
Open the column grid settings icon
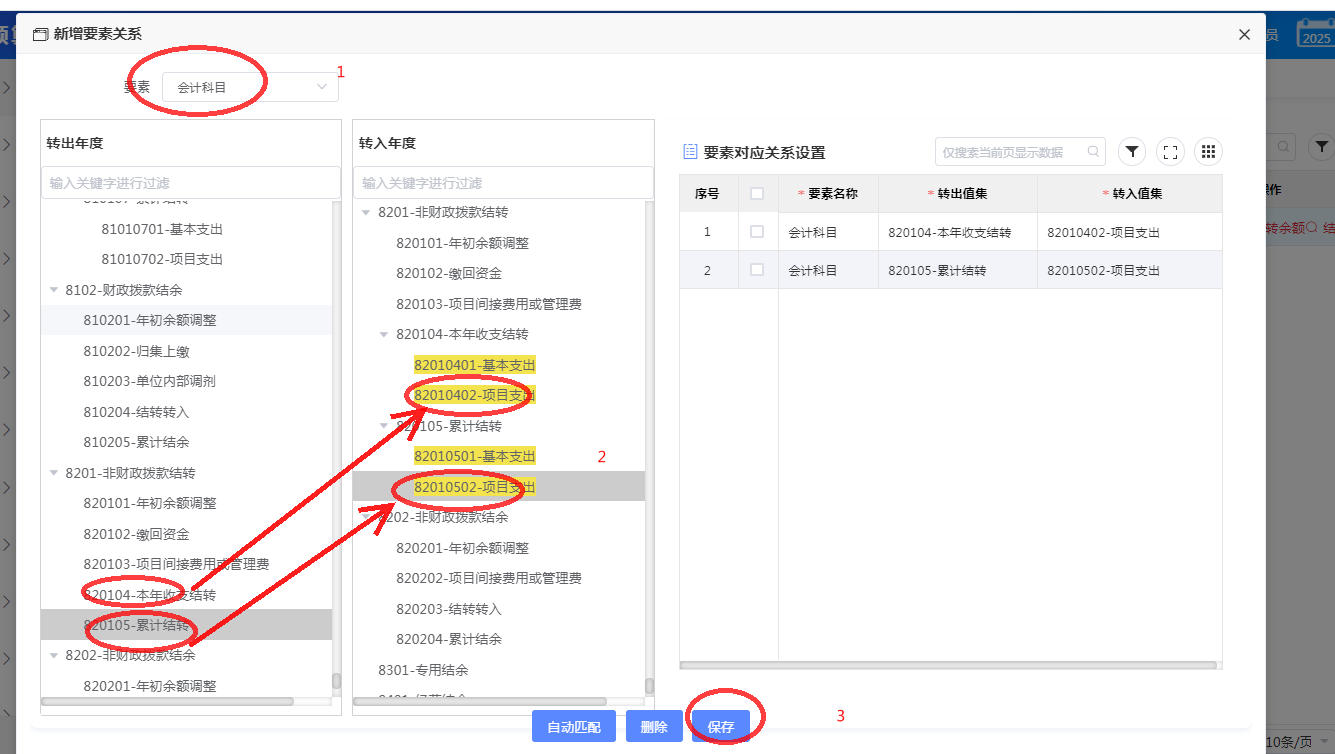coord(1208,152)
